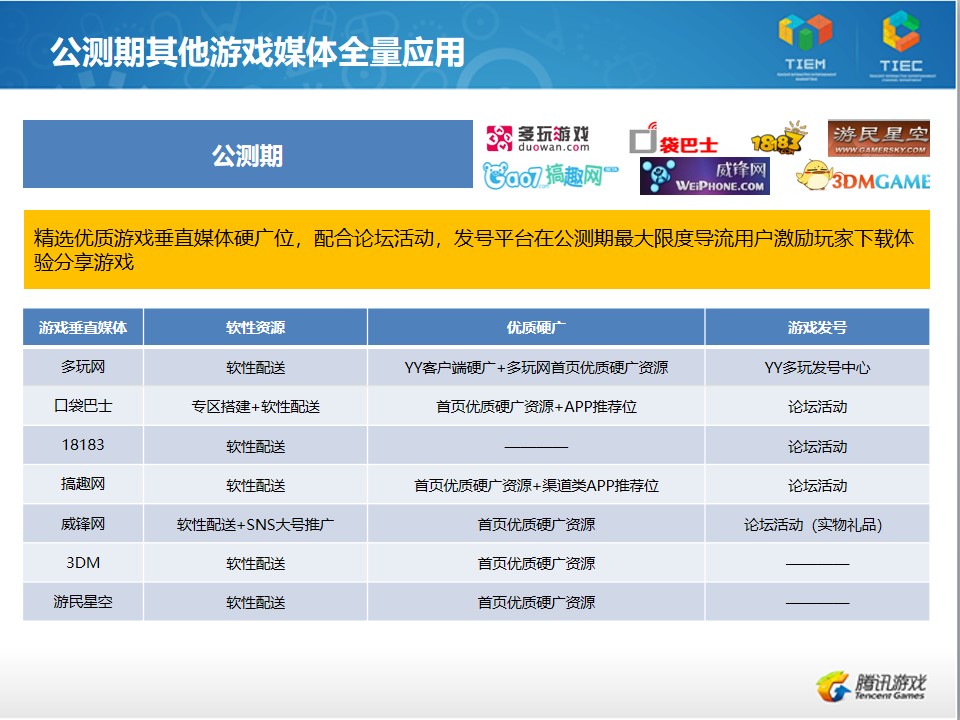Click 软性配送 in the 搞趣网 row

255,486
